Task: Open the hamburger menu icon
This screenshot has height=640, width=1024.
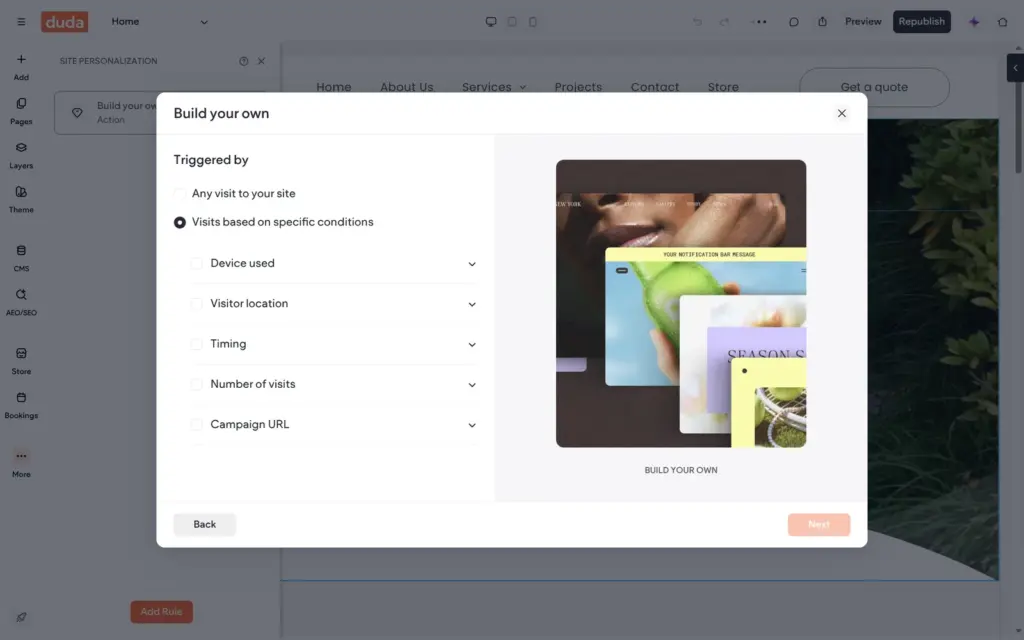Action: pyautogui.click(x=21, y=22)
